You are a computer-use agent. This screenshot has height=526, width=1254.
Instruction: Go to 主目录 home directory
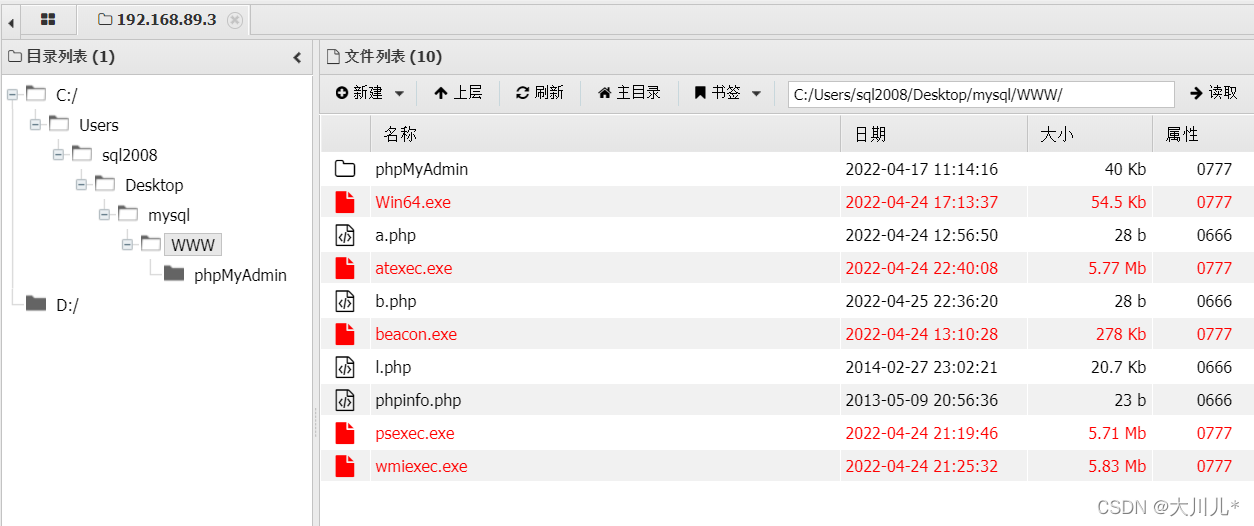629,92
